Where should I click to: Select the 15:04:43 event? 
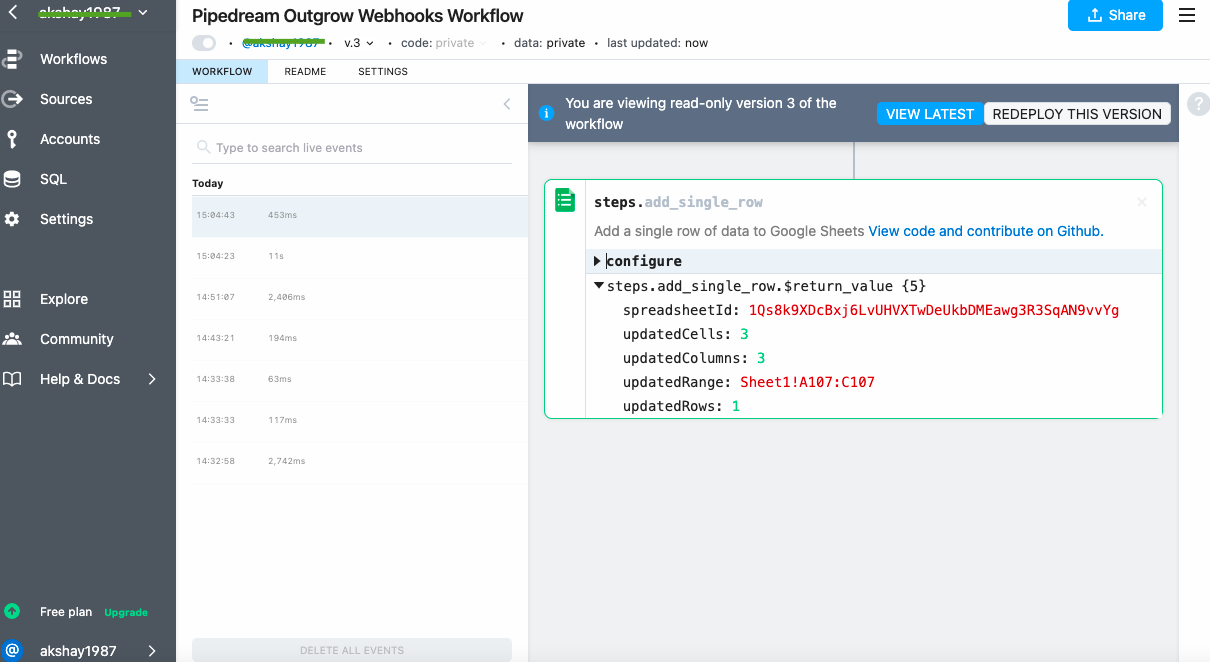pos(360,215)
